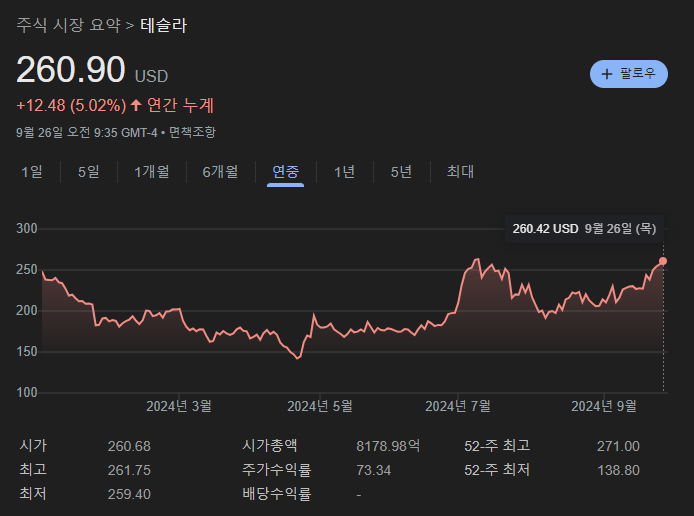Select the 5일 time range tab
The width and height of the screenshot is (694, 516).
click(x=89, y=172)
